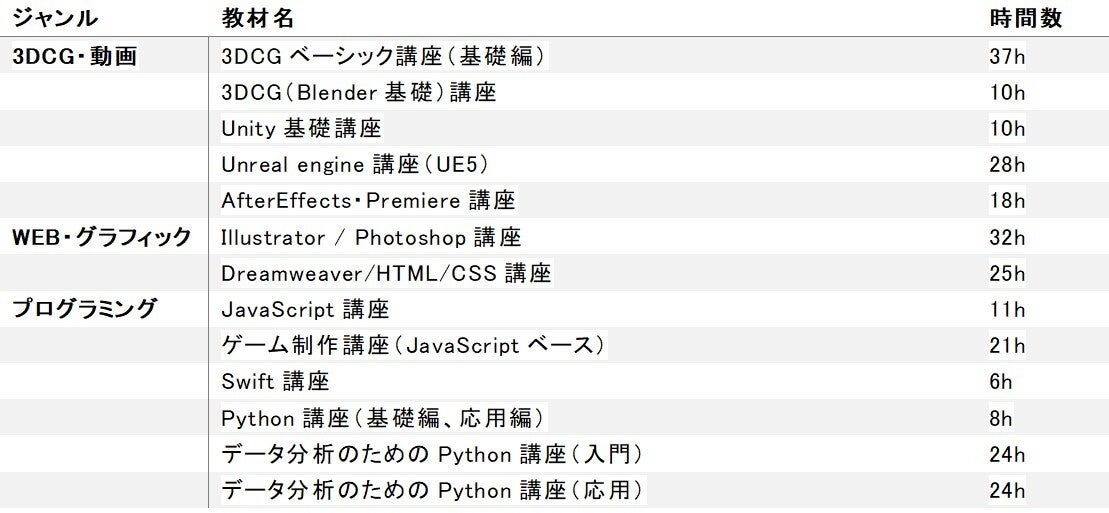Choose Illustrator / Photoshop 講座 entry

371,238
